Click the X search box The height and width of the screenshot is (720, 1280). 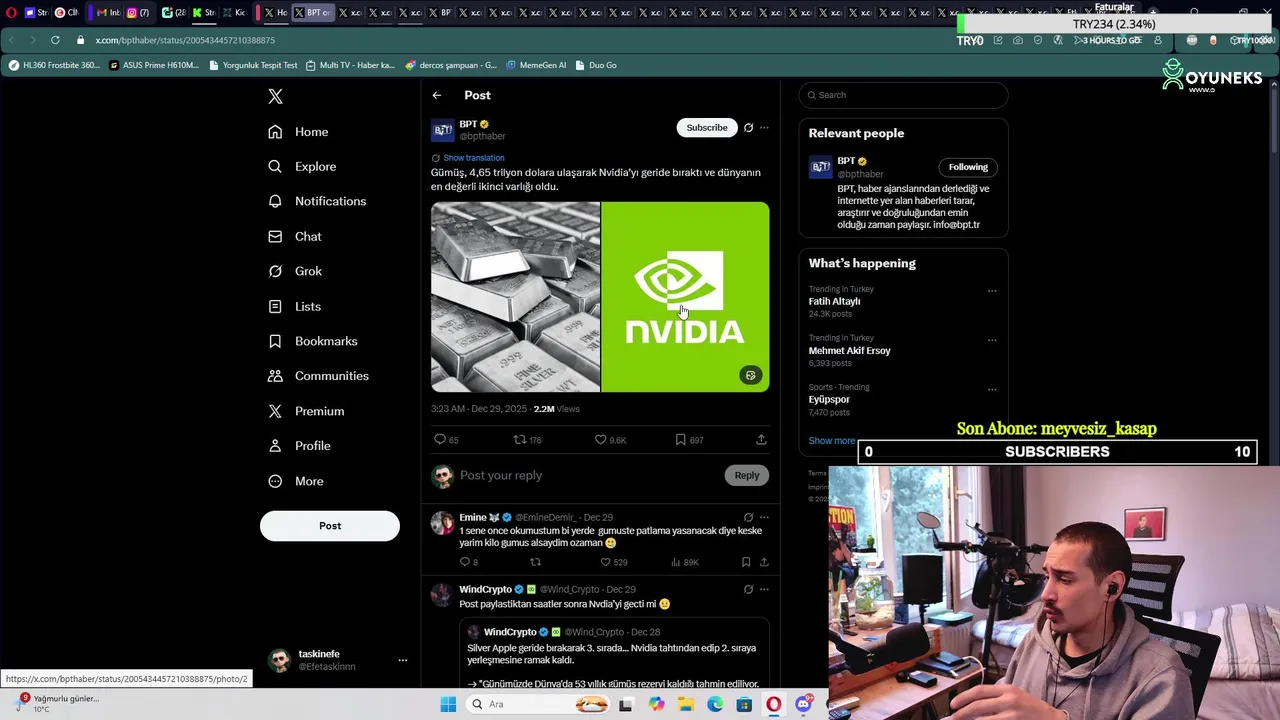click(903, 95)
